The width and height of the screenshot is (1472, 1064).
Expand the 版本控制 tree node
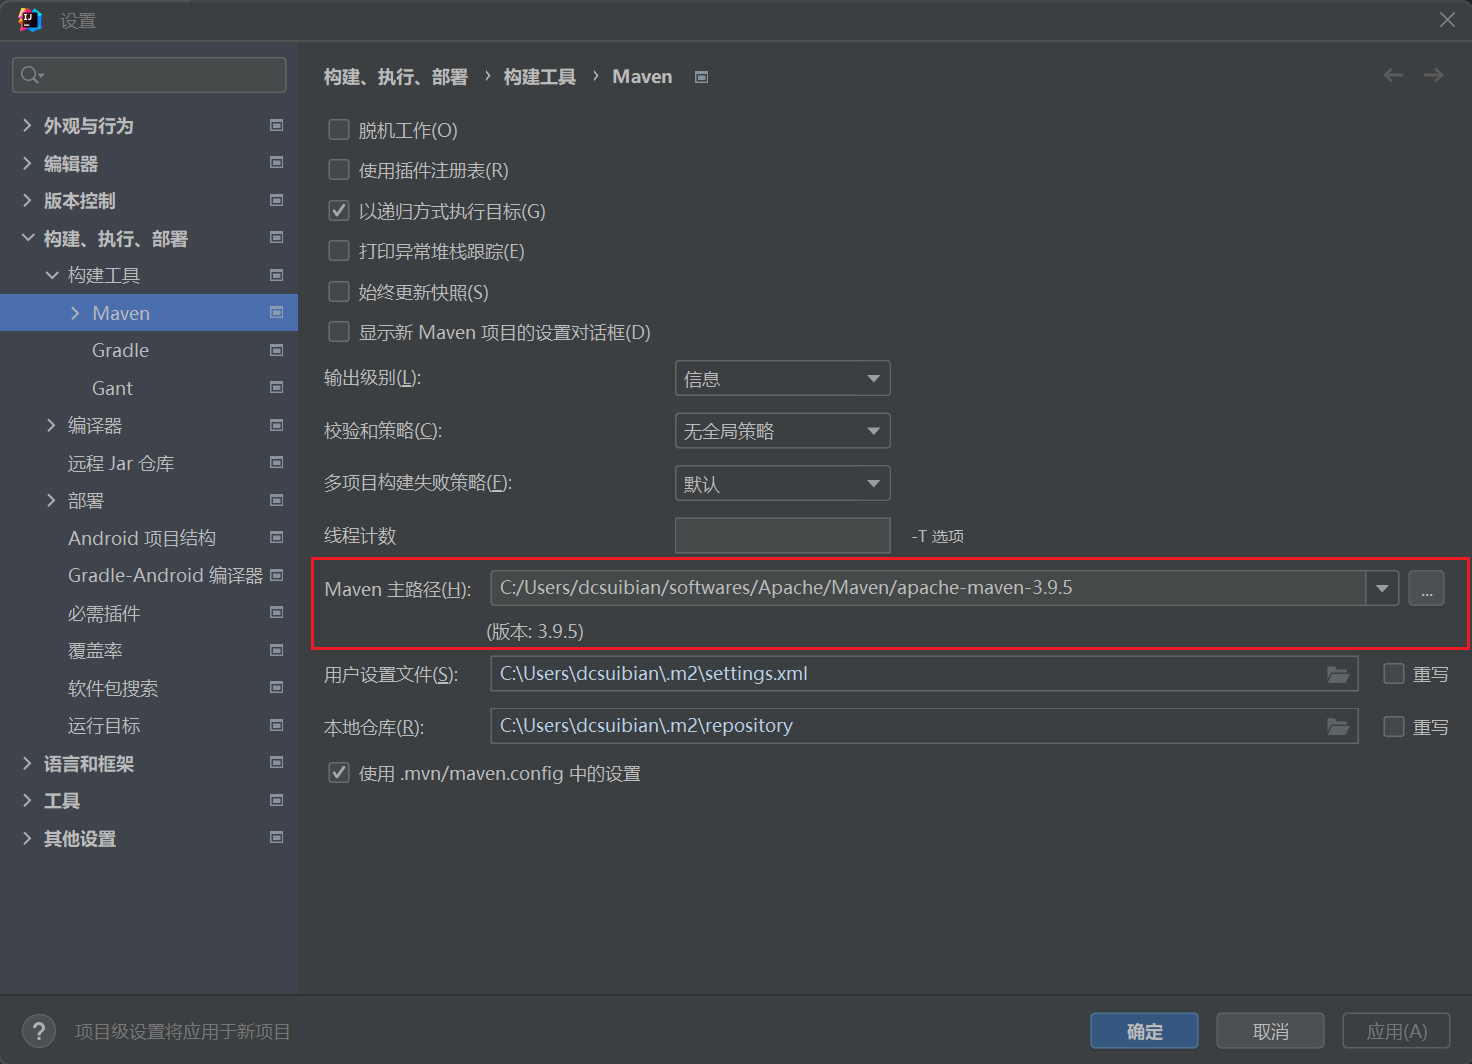click(27, 200)
